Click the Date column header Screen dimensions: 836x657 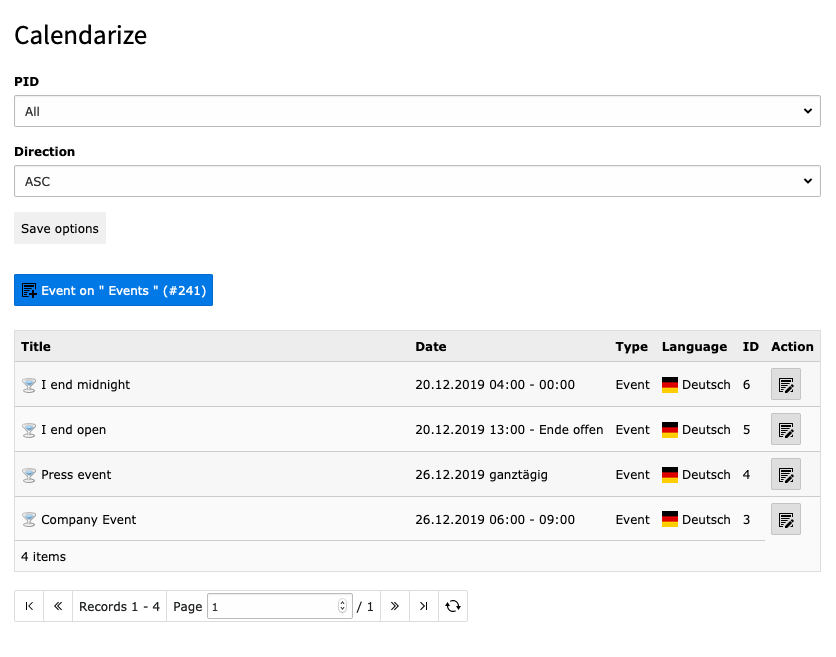tap(431, 347)
